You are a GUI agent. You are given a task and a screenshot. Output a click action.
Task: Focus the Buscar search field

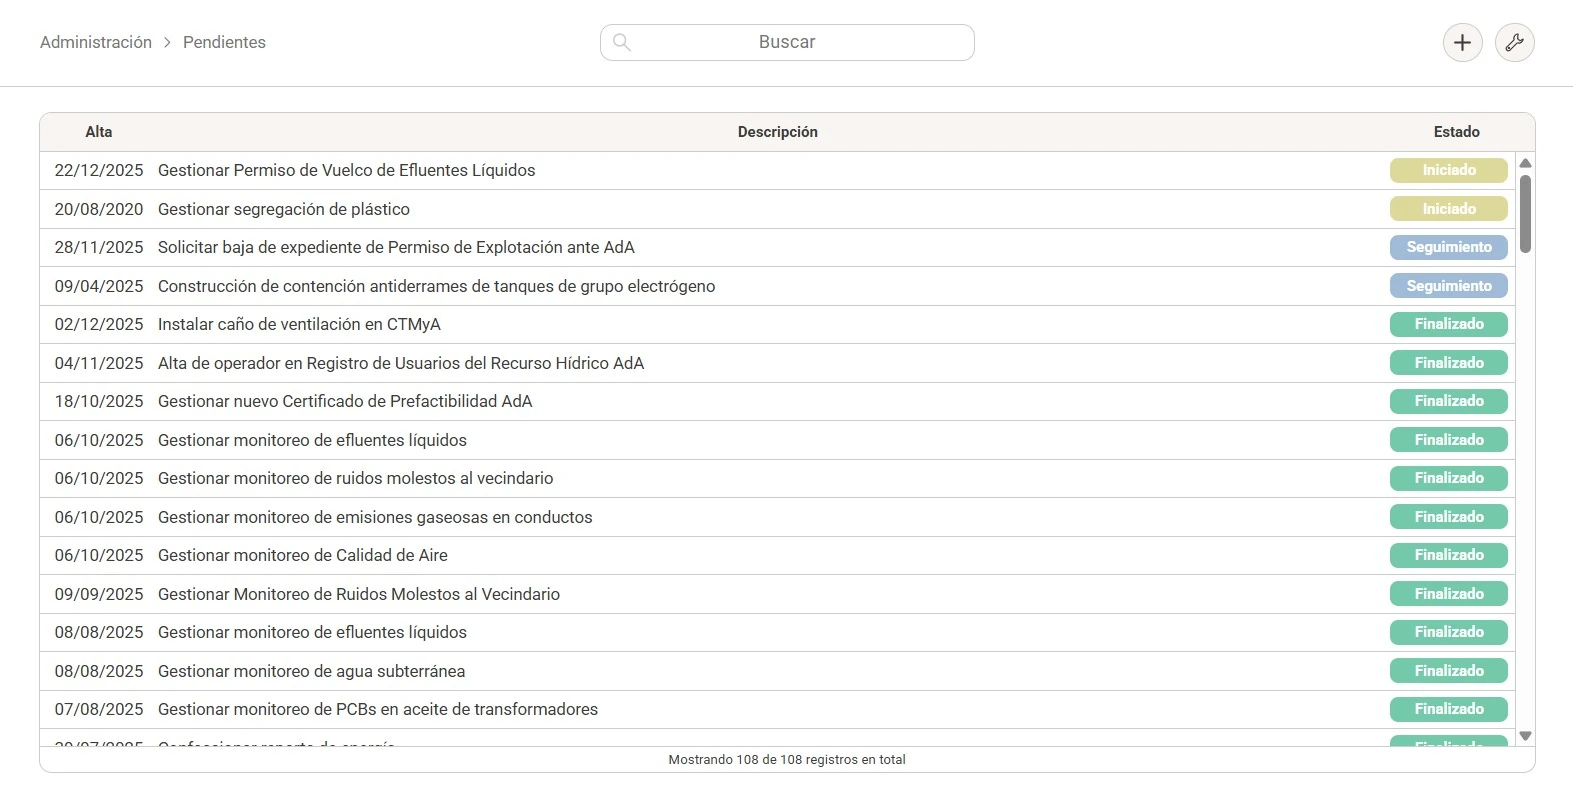pos(787,42)
